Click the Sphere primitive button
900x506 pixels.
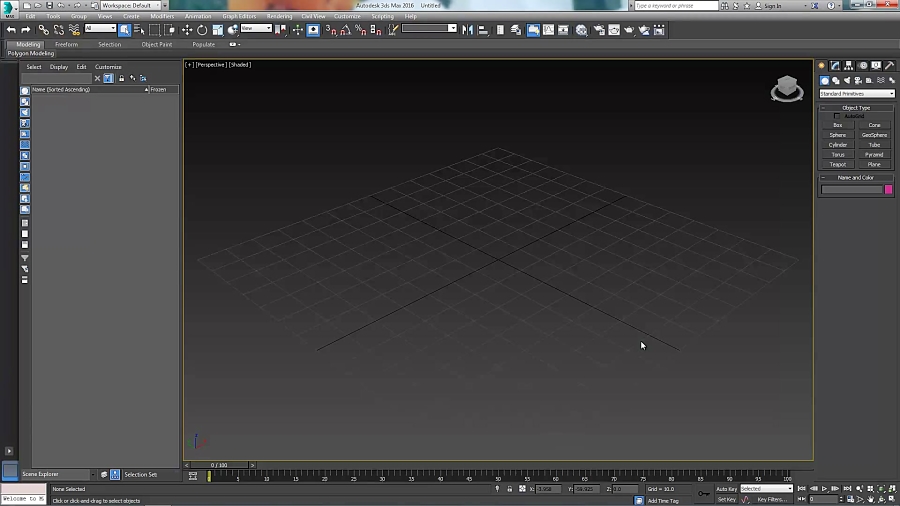point(838,135)
